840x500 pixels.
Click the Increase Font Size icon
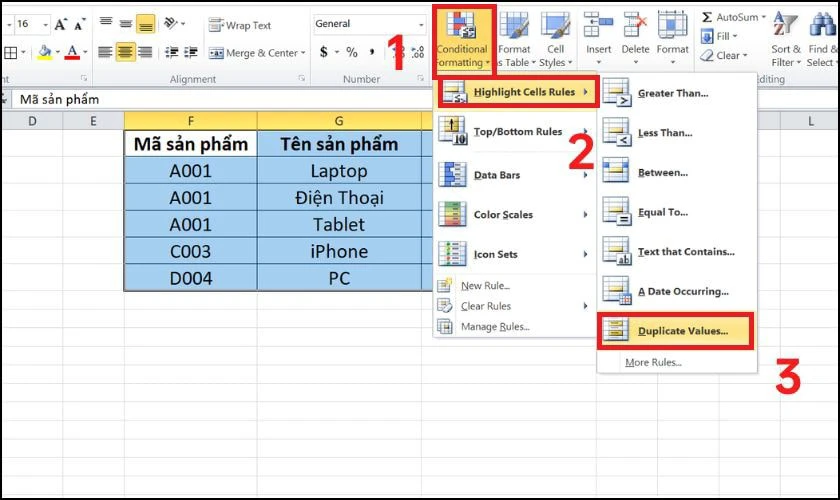[x=61, y=24]
